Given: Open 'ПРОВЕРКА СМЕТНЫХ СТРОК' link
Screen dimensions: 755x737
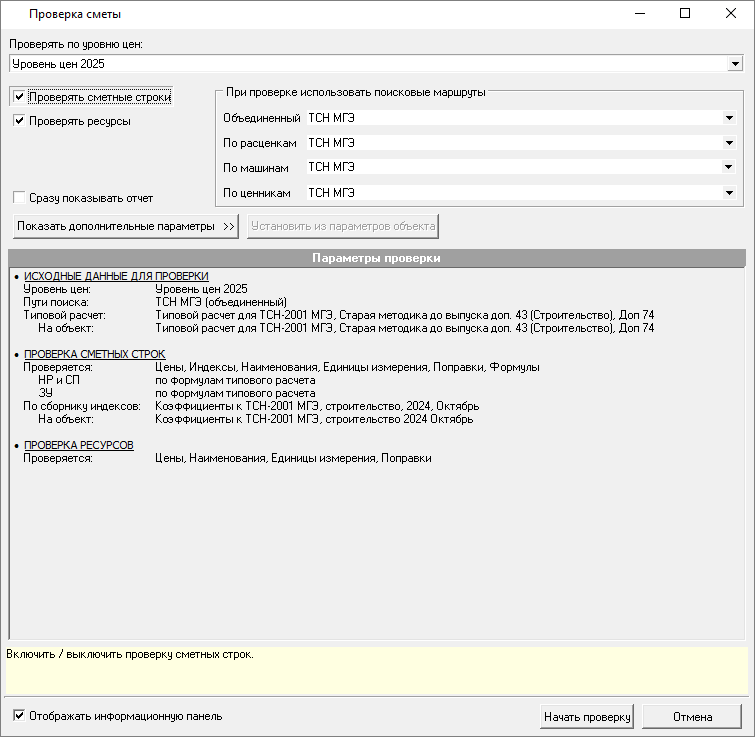Looking at the screenshot, I should [x=94, y=354].
